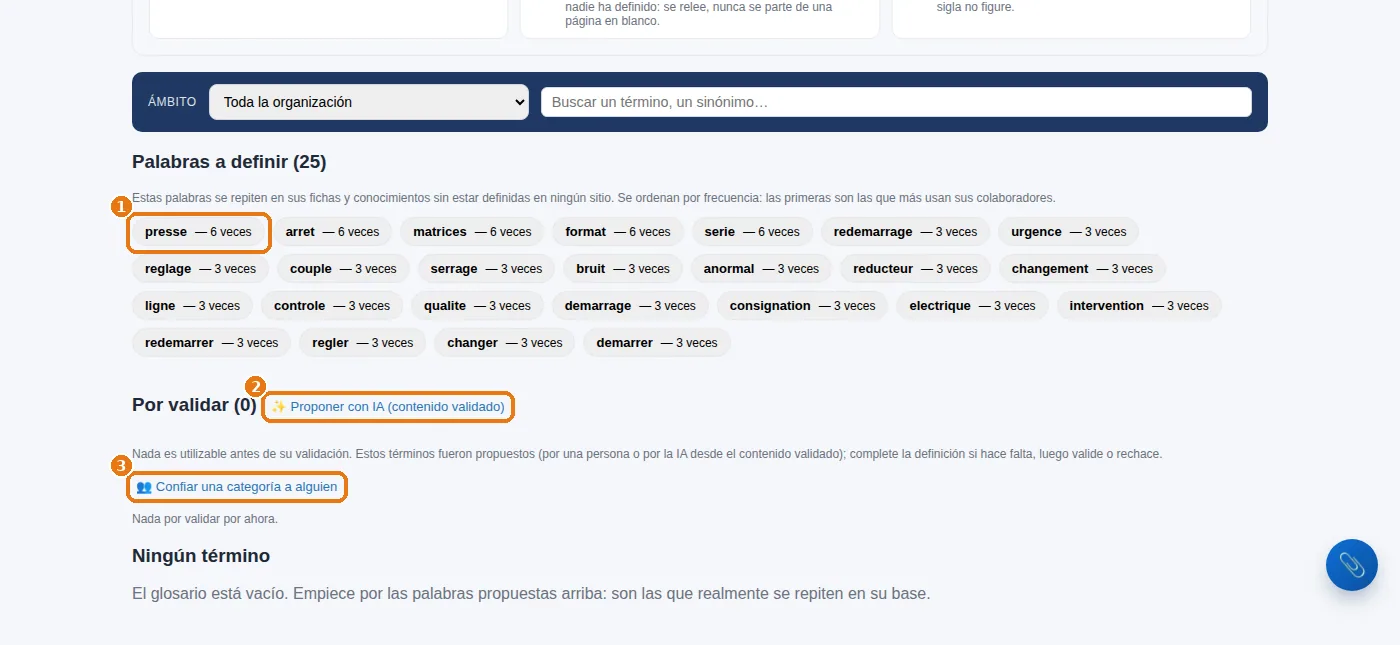Choose the 'matrices' word chip
The height and width of the screenshot is (645, 1400).
[472, 232]
